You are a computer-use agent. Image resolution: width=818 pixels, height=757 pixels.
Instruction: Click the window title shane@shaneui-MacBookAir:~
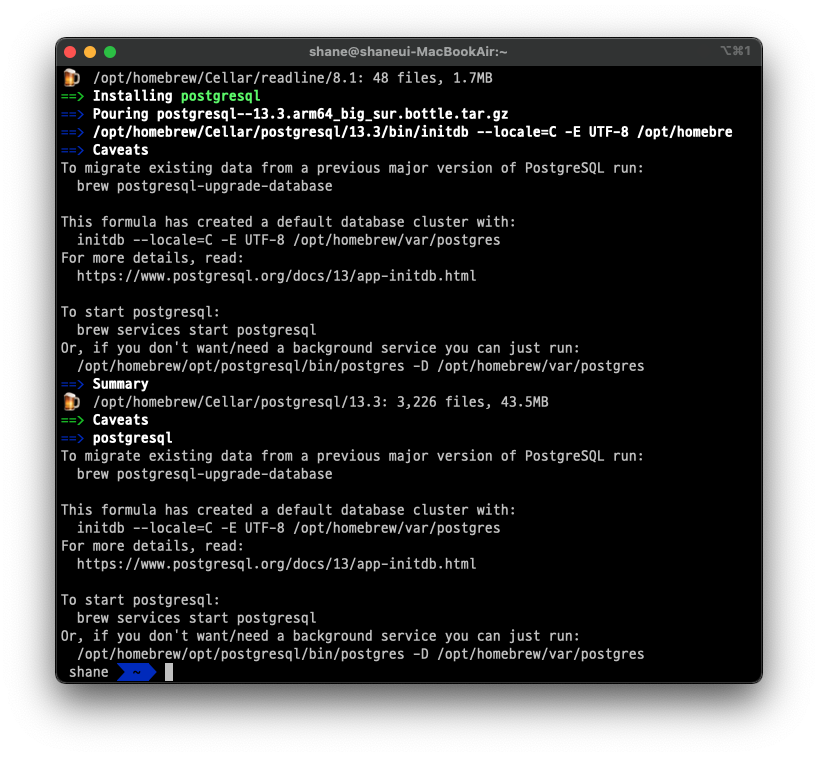tap(408, 52)
